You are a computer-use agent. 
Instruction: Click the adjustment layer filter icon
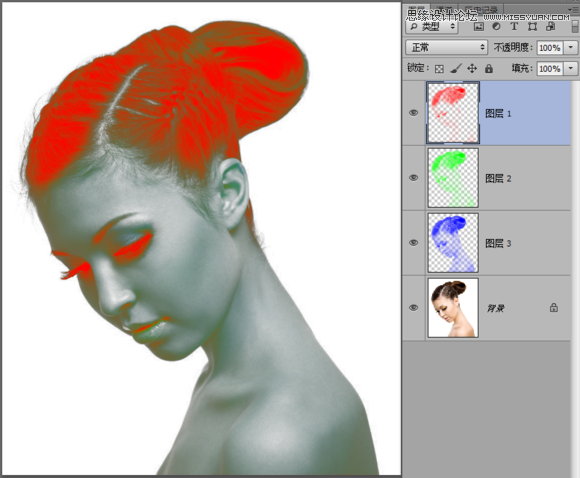coord(496,27)
